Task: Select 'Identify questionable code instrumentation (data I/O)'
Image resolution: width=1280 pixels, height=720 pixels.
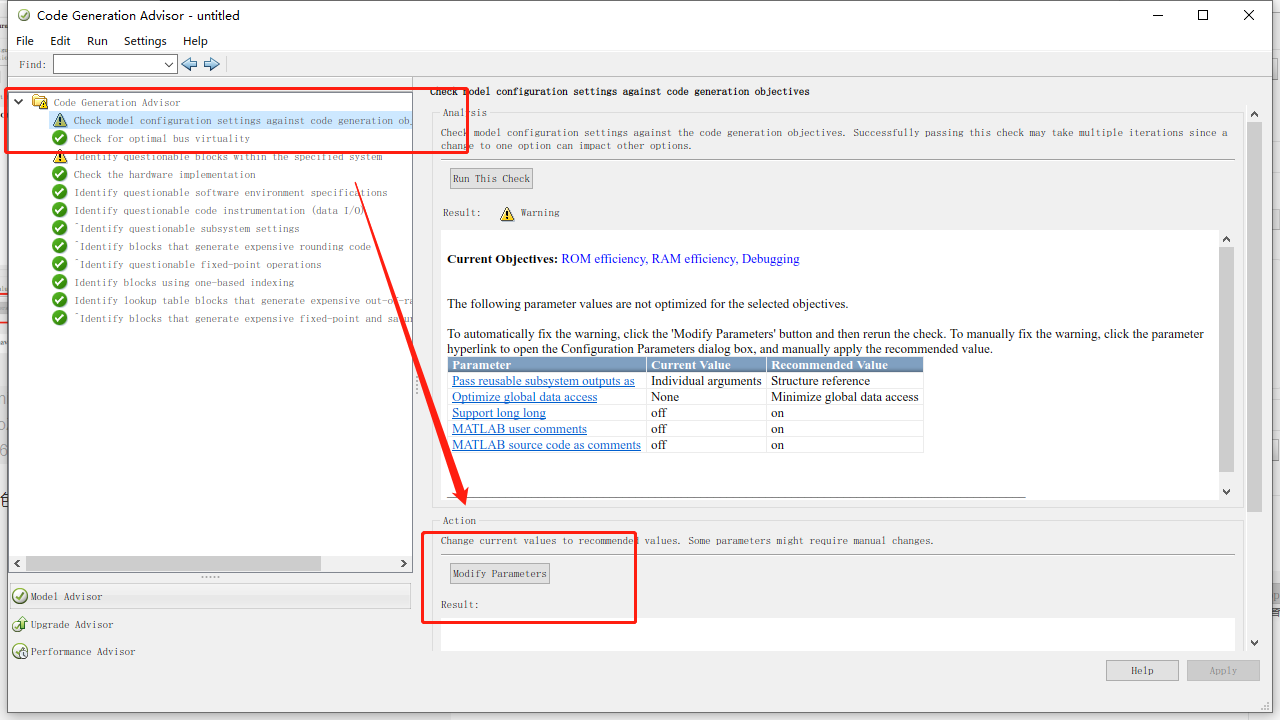Action: pos(220,210)
